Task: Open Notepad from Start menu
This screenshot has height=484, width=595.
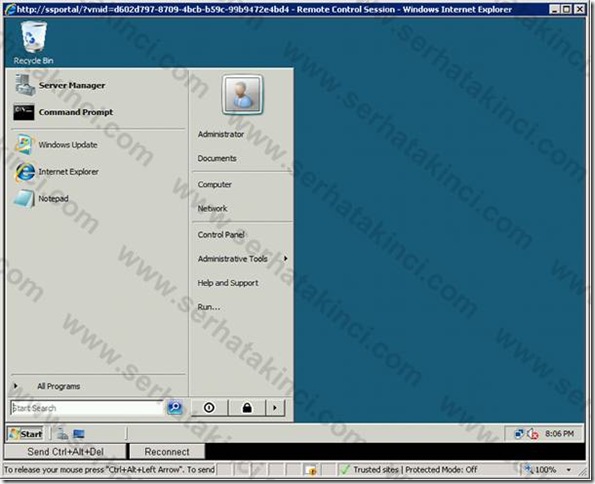Action: [41, 199]
